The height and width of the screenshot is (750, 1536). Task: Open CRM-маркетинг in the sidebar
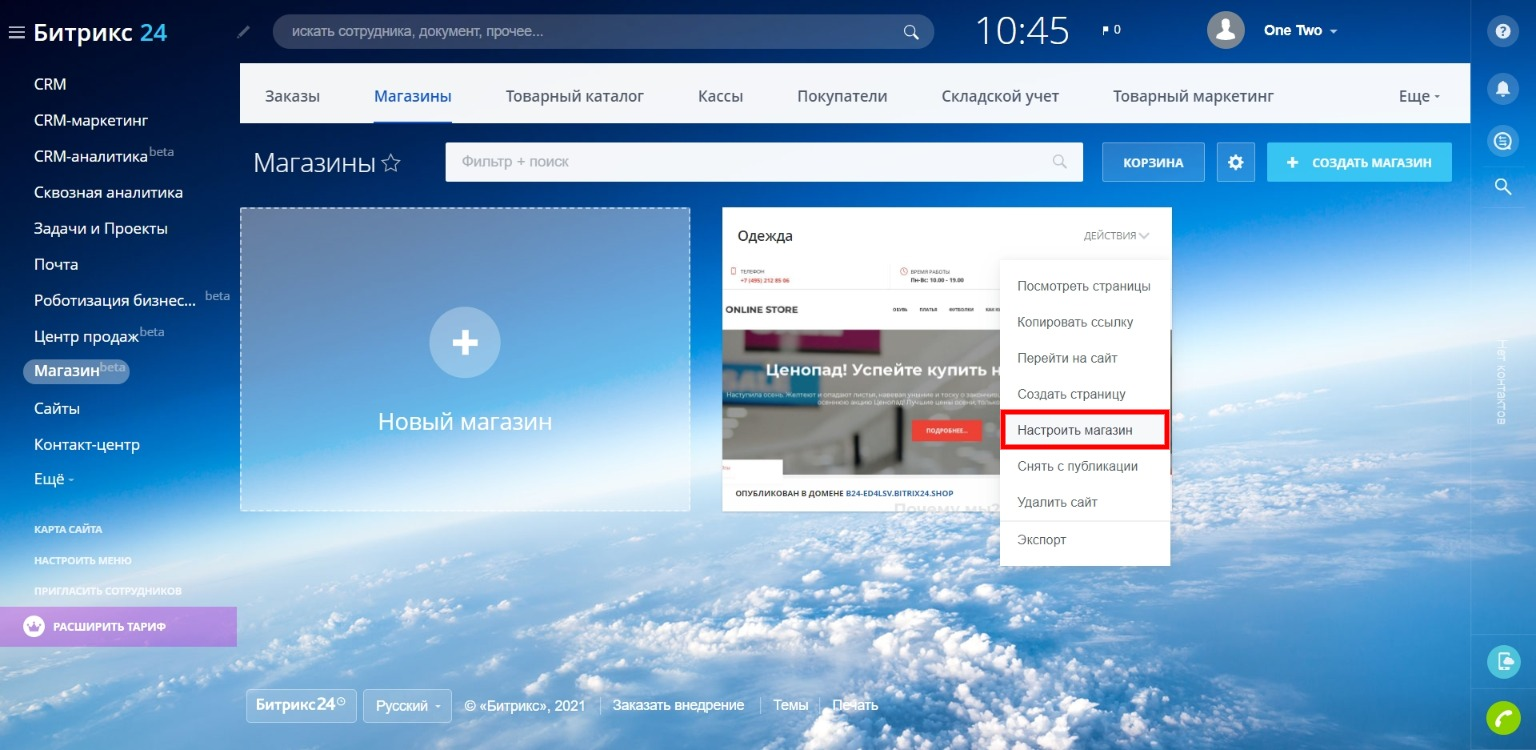91,120
